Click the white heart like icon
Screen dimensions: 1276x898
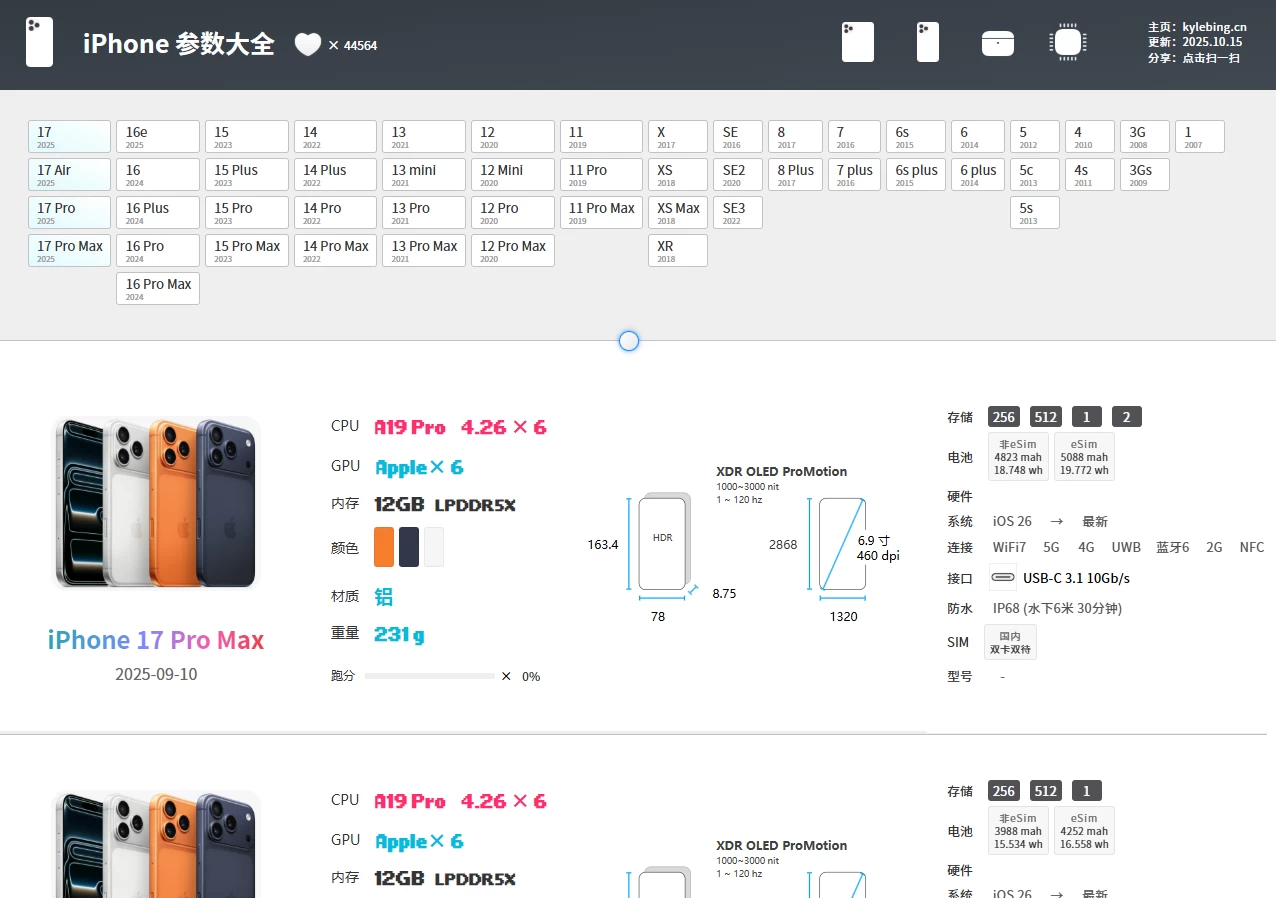tap(307, 45)
